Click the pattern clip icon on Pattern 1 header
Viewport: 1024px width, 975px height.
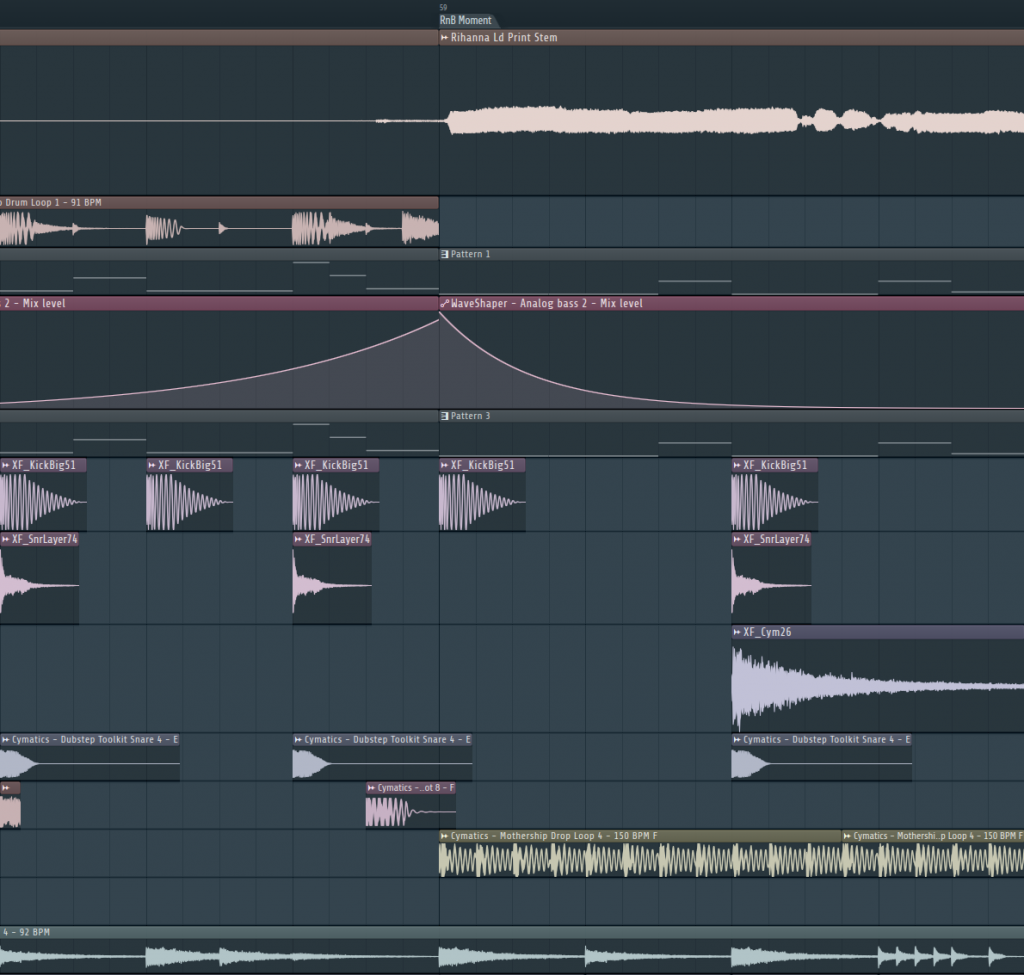point(443,254)
